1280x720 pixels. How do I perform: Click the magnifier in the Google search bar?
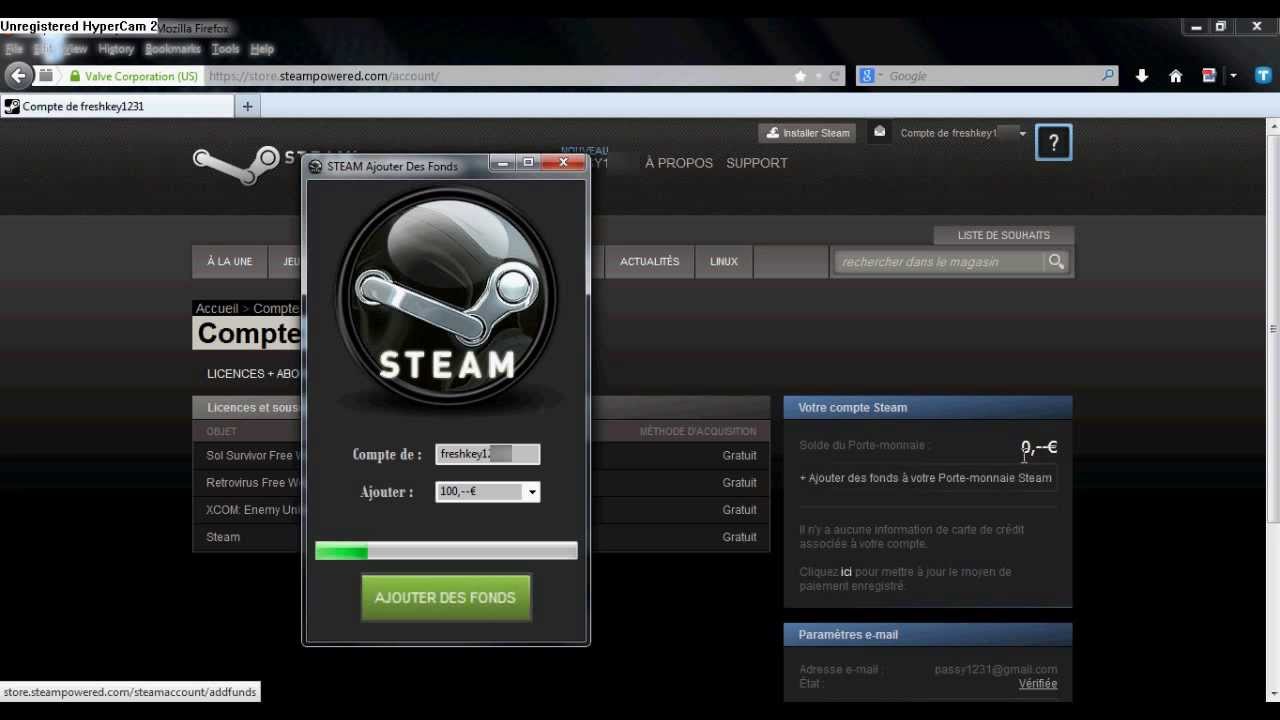click(x=1107, y=75)
